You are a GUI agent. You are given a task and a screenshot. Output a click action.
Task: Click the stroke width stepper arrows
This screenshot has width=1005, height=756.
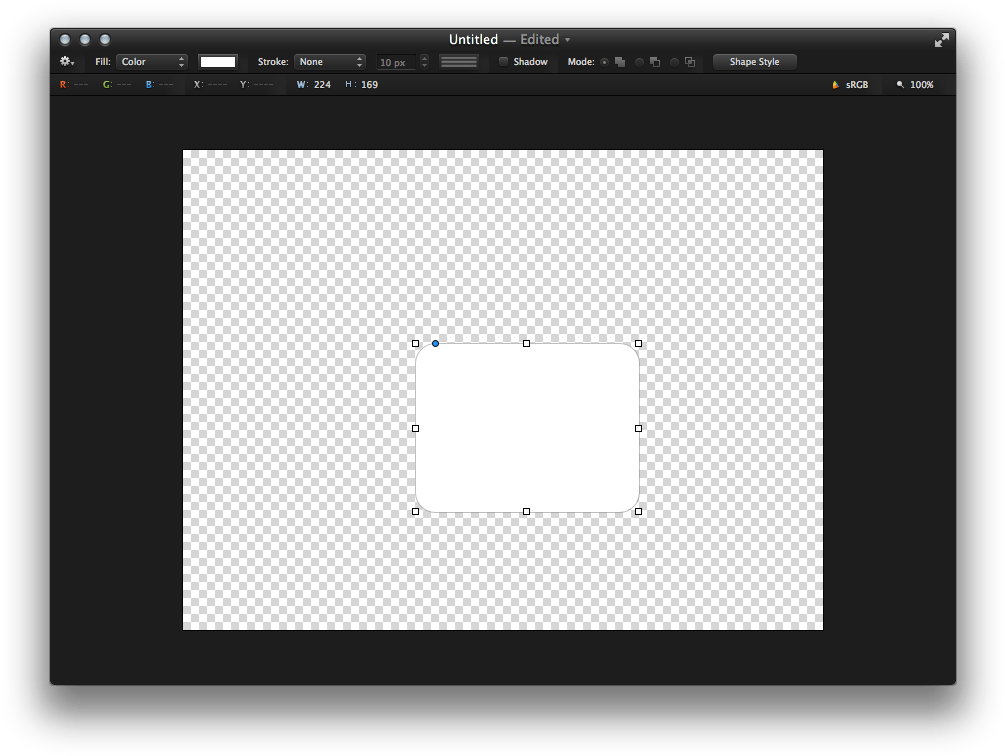[x=424, y=62]
